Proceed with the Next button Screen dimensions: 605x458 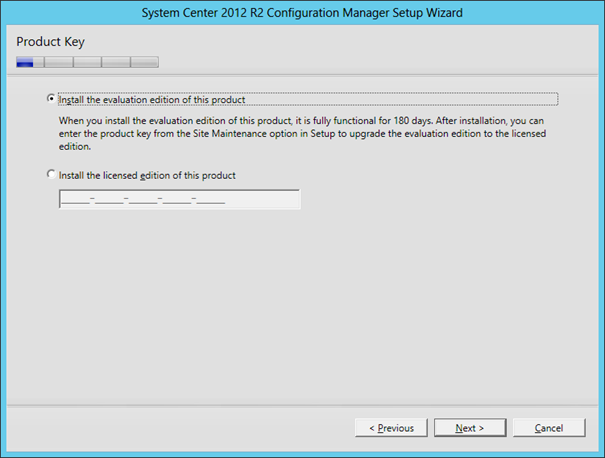point(470,428)
